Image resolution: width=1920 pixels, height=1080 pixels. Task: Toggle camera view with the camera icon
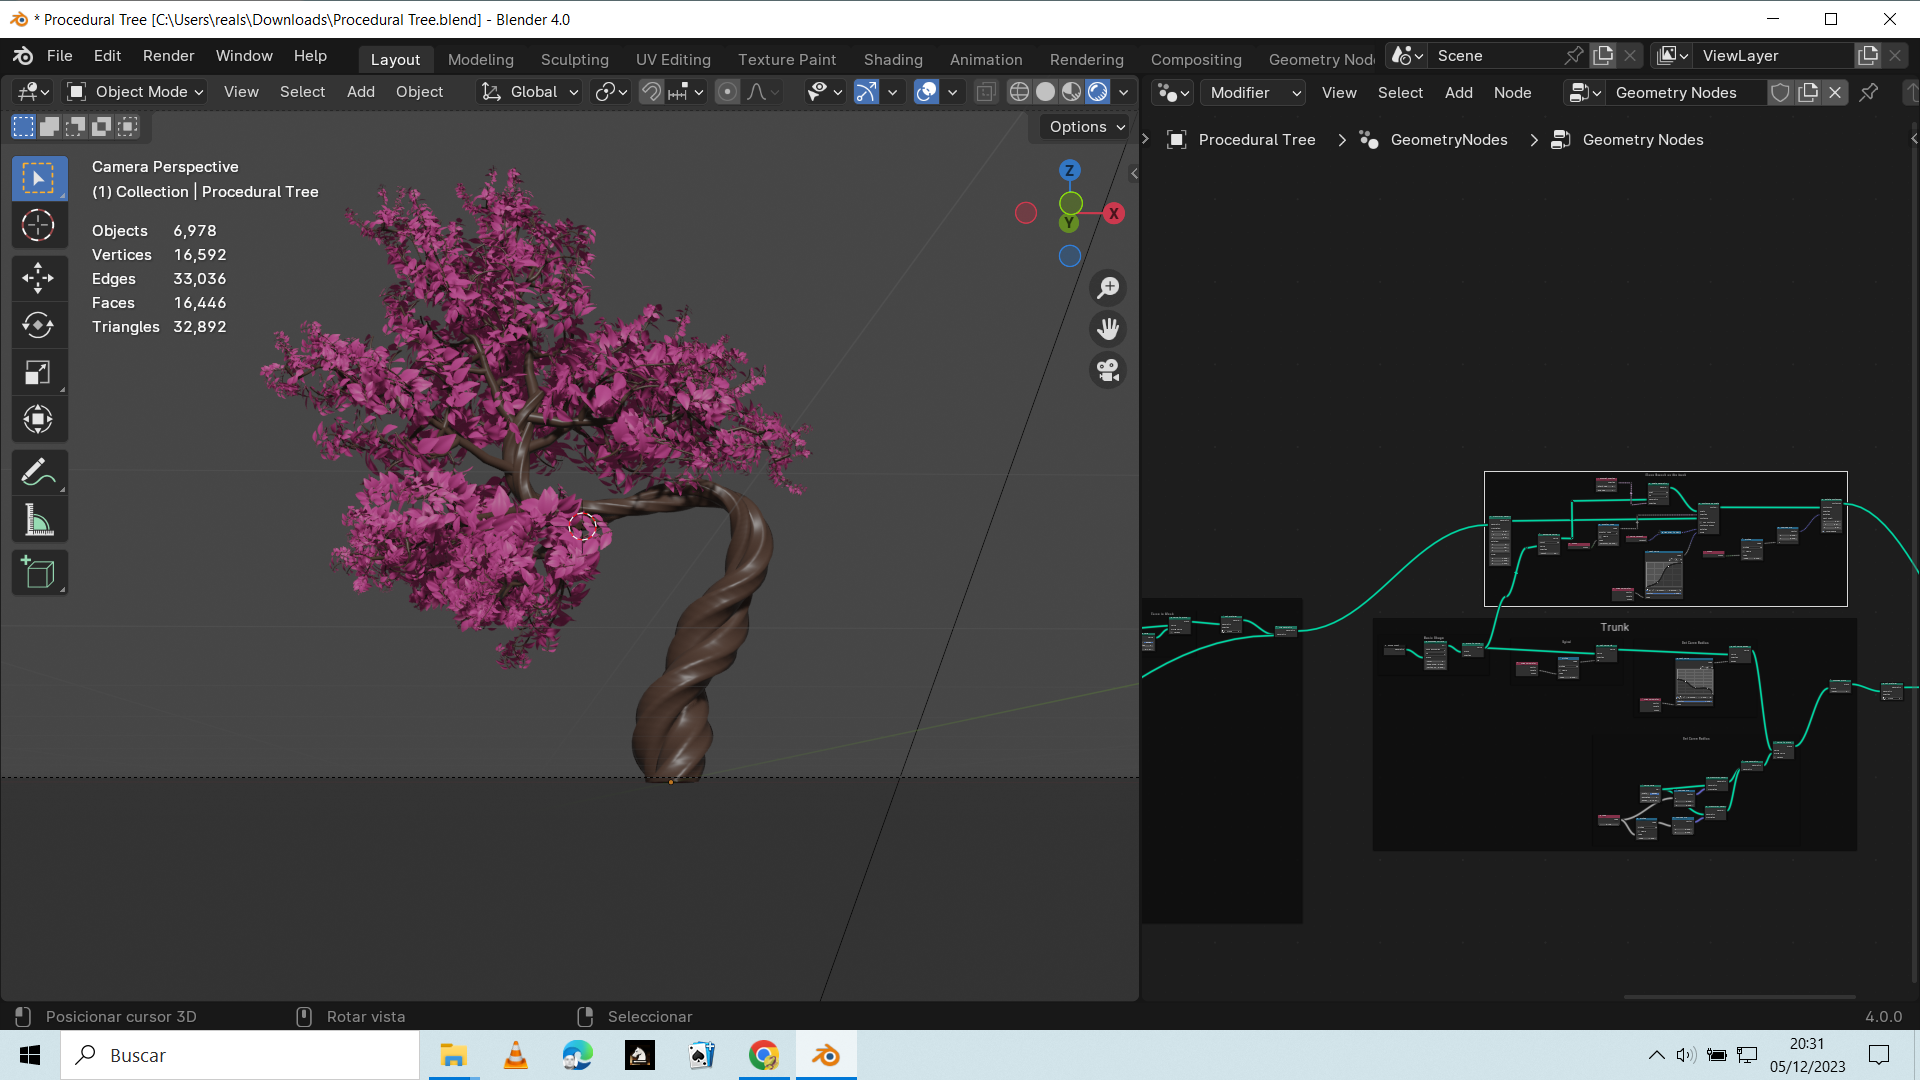[x=1108, y=371]
